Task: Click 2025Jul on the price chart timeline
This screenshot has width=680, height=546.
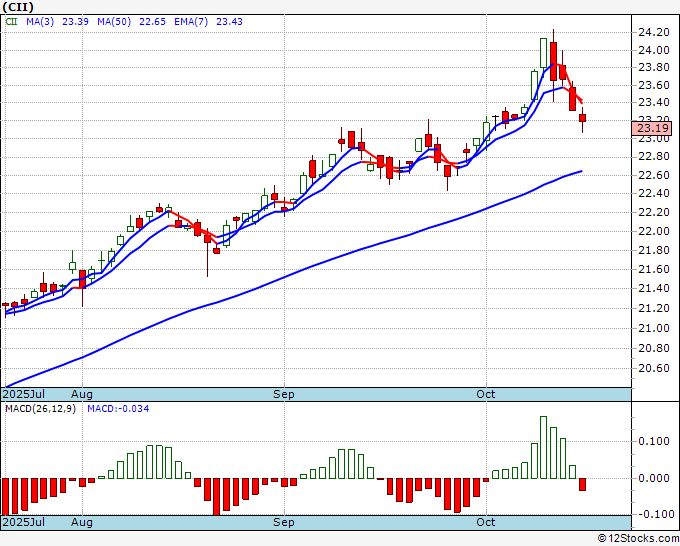Action: (24, 394)
